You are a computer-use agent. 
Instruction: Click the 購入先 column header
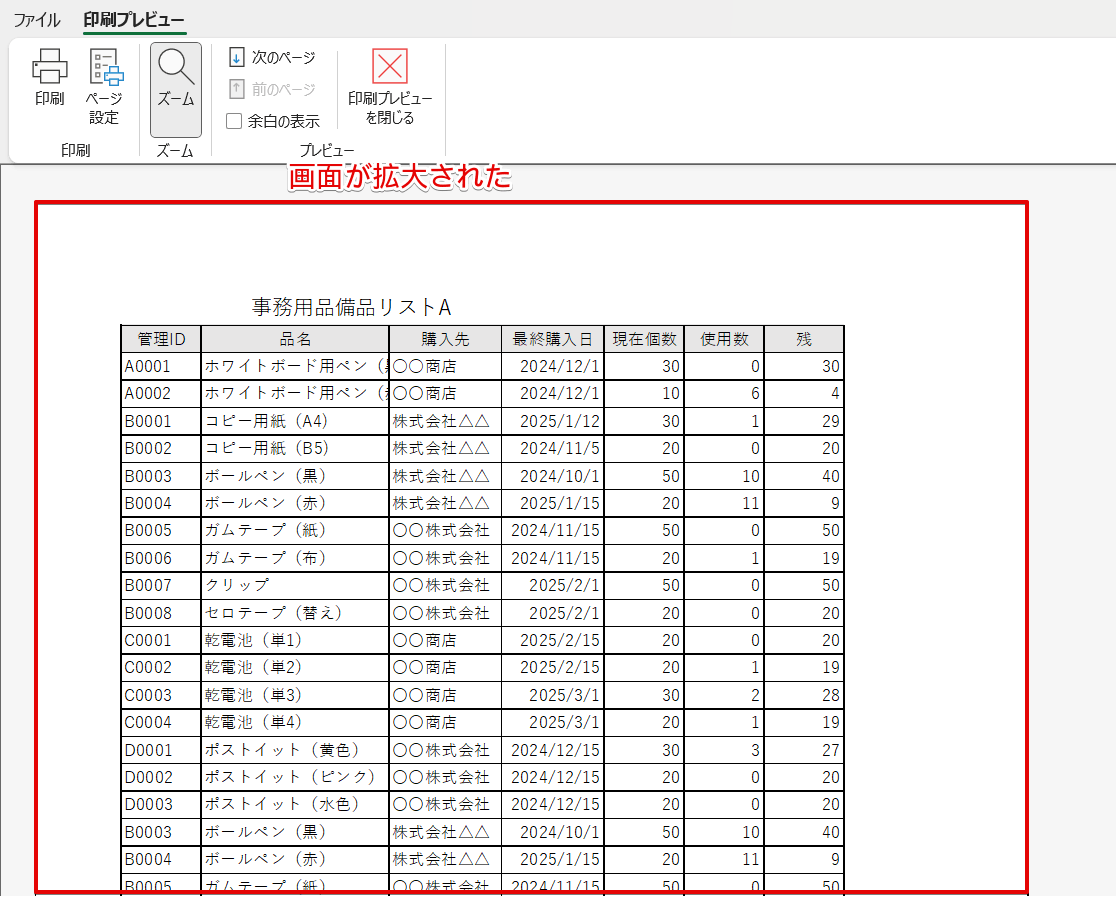pos(445,339)
